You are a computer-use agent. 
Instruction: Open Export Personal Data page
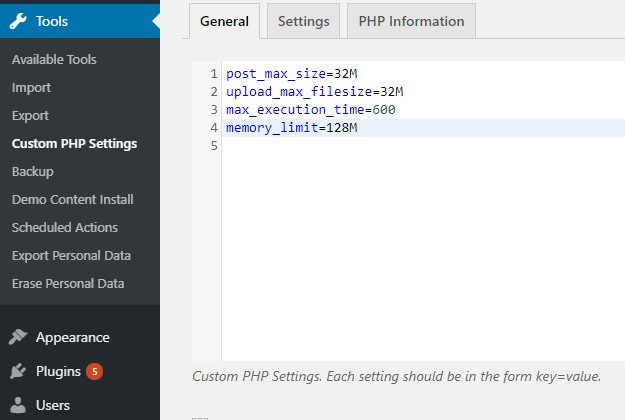pyautogui.click(x=71, y=255)
